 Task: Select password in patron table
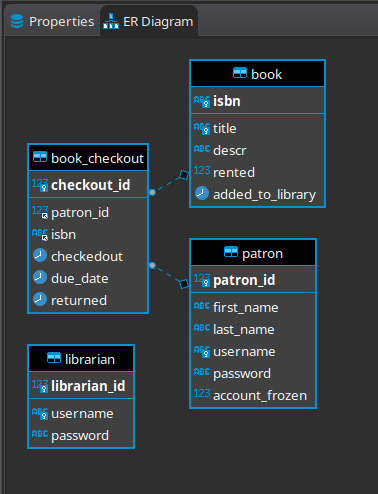253,373
